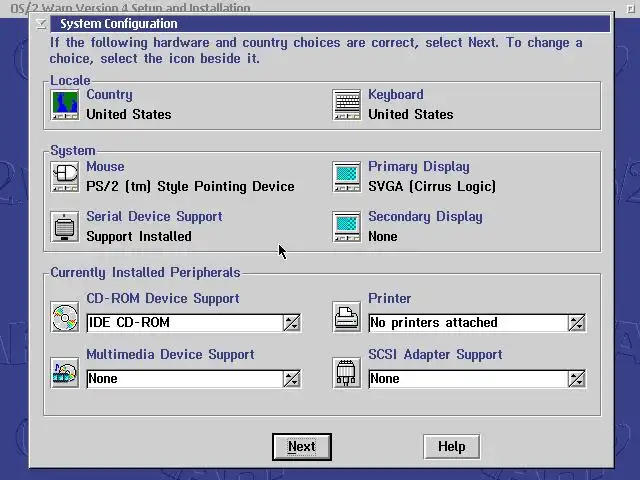Image resolution: width=640 pixels, height=480 pixels.
Task: Expand the Multimedia Device Support dropdown arrow
Action: [291, 379]
